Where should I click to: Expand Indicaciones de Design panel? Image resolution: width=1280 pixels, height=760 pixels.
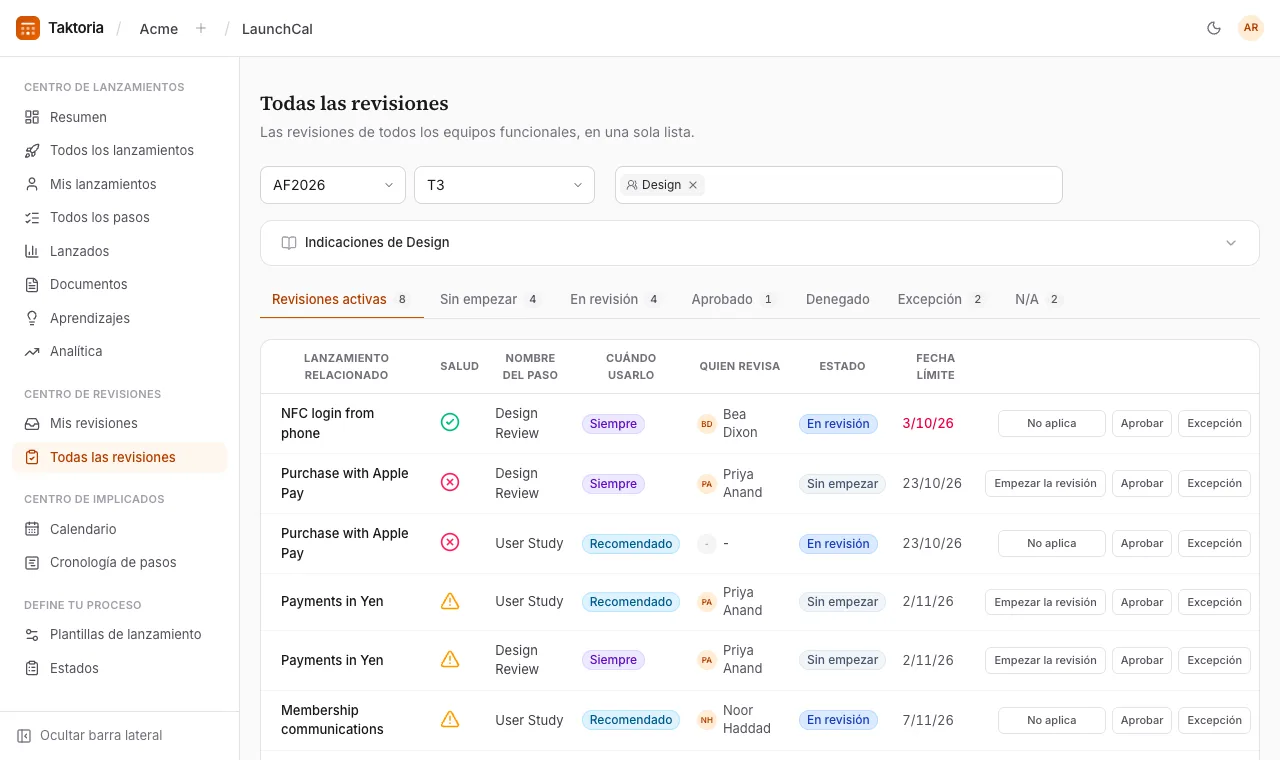[760, 243]
